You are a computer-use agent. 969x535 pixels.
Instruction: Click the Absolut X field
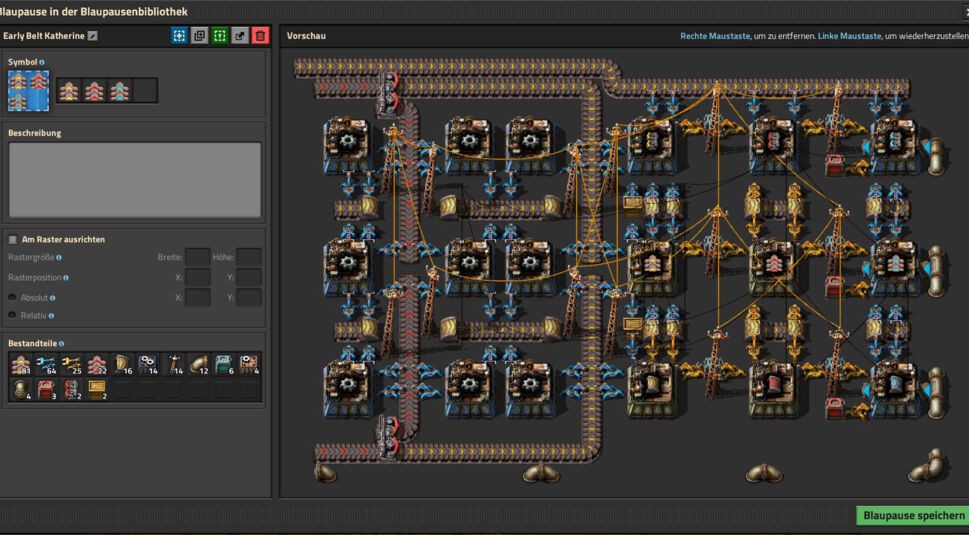tap(197, 298)
